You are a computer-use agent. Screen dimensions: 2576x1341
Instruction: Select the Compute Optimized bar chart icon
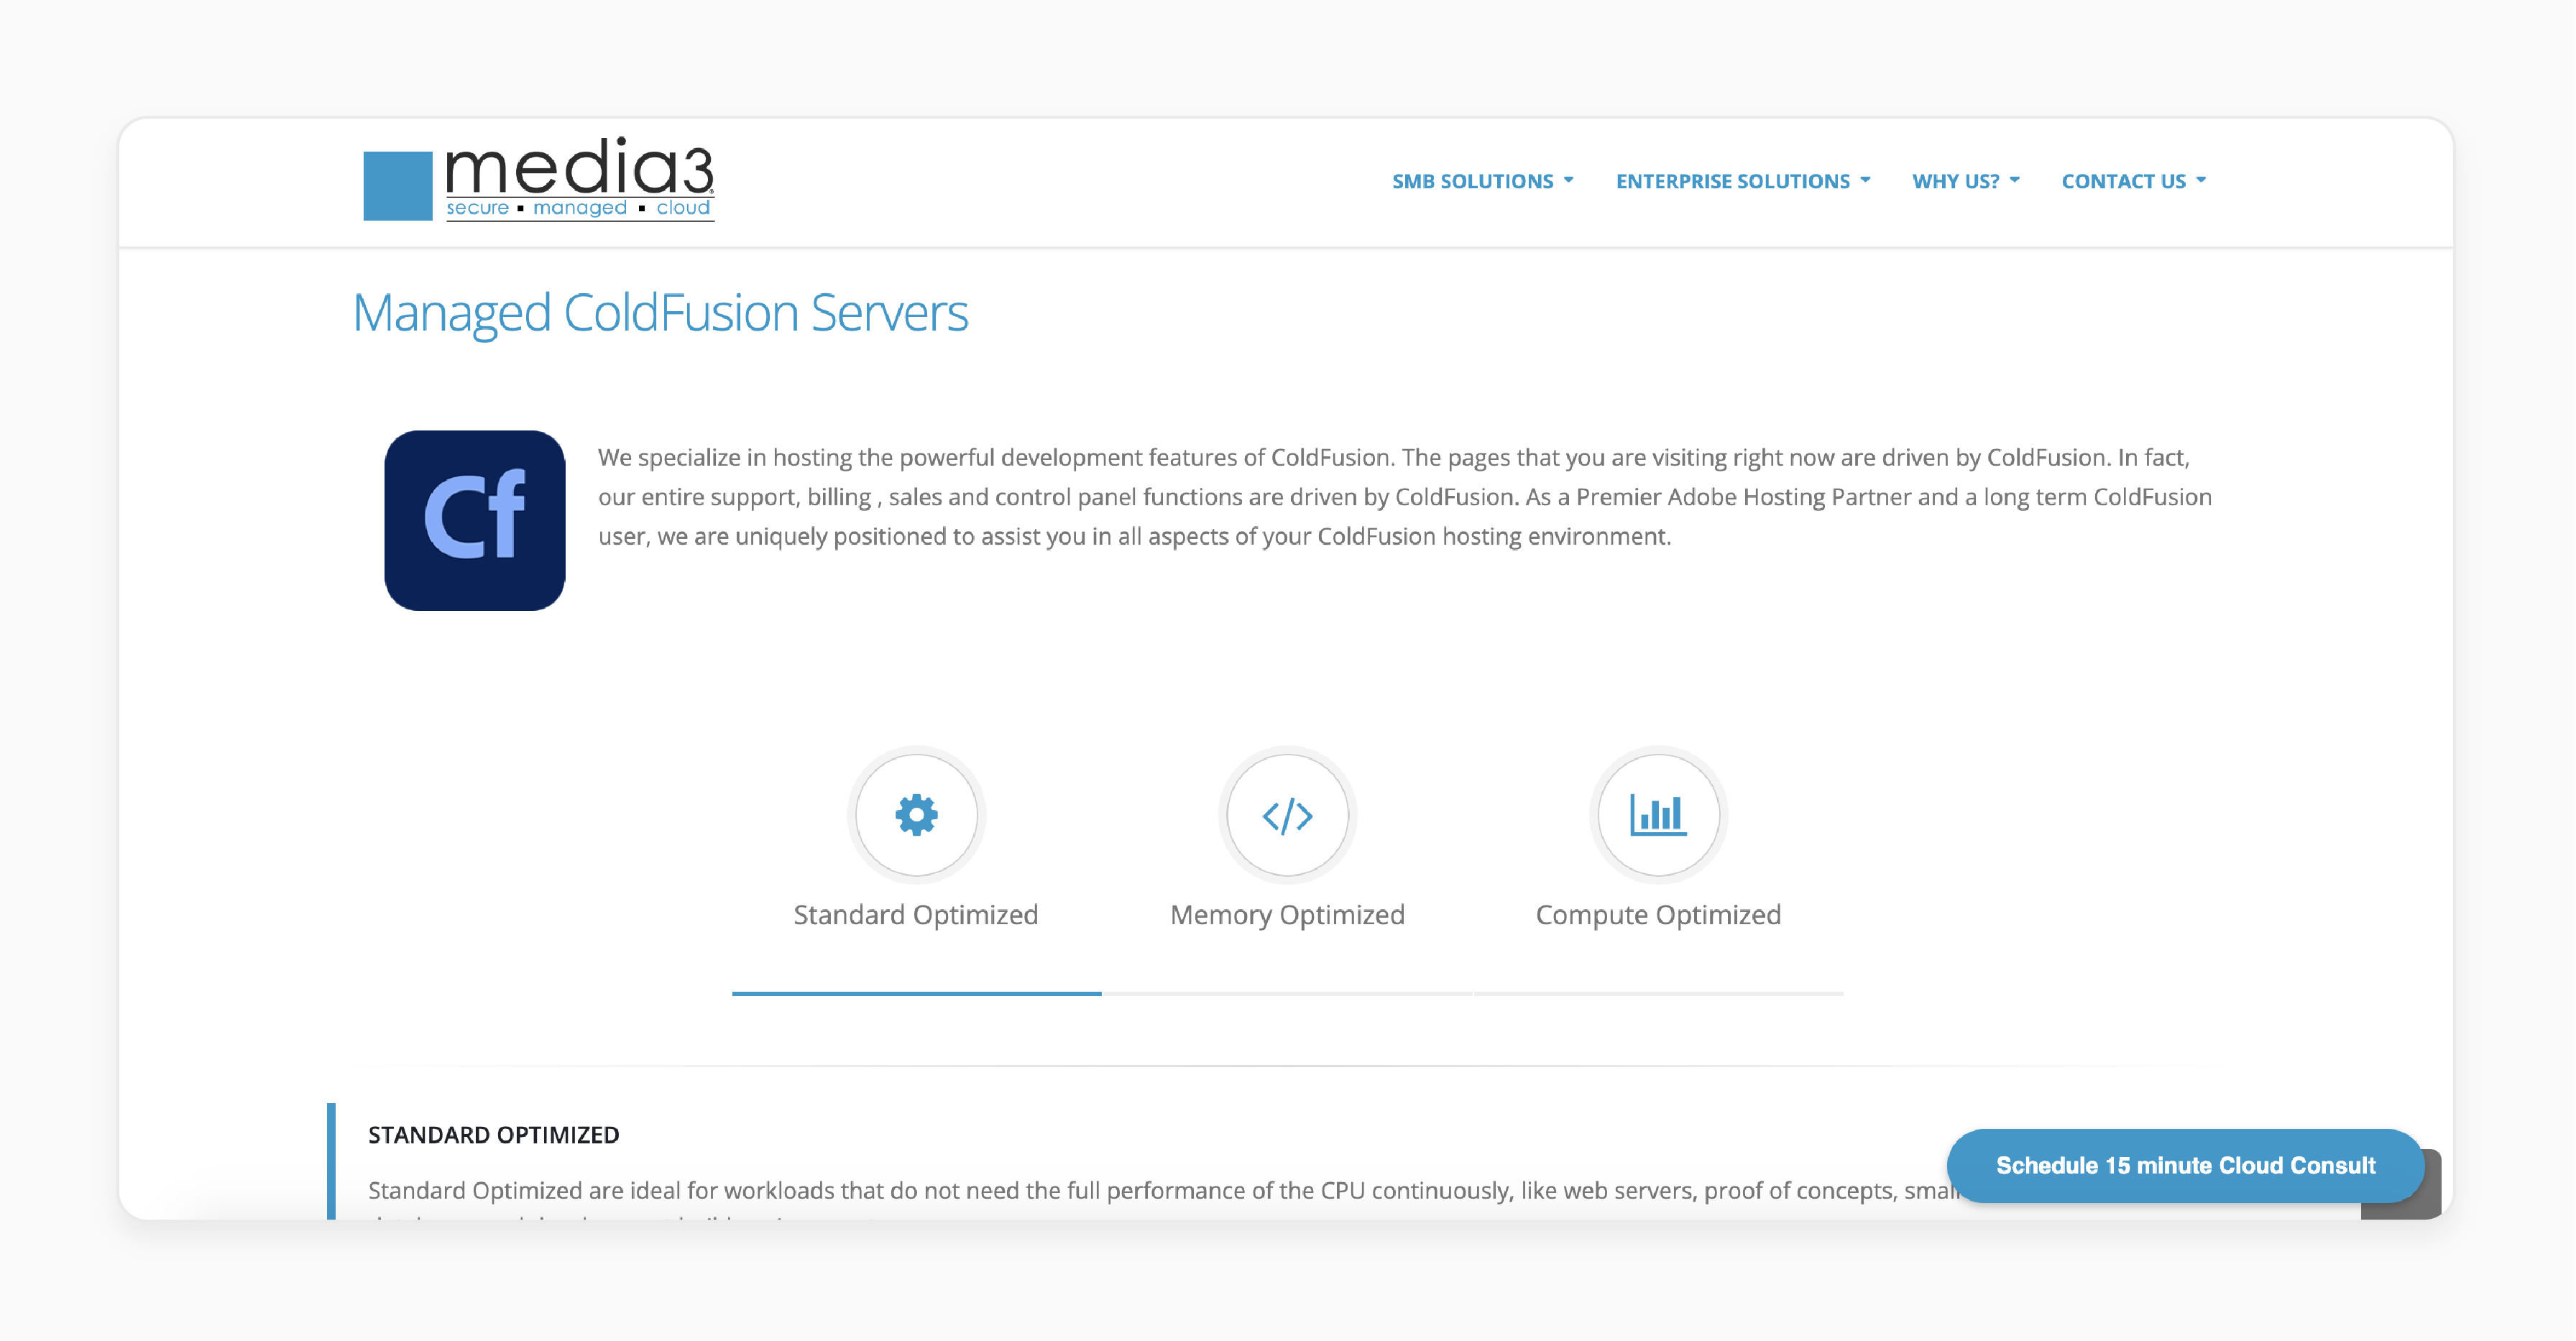coord(1656,814)
